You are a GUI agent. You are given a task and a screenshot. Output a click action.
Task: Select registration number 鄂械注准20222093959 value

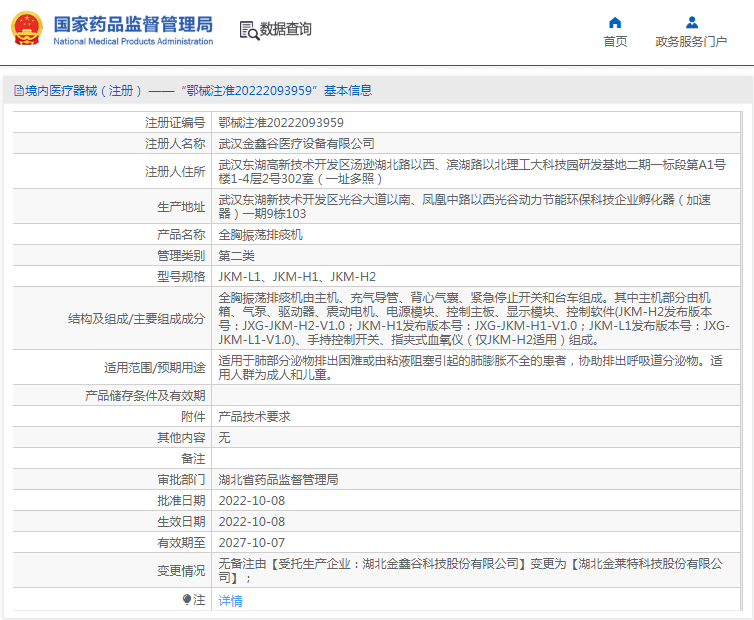tap(281, 123)
